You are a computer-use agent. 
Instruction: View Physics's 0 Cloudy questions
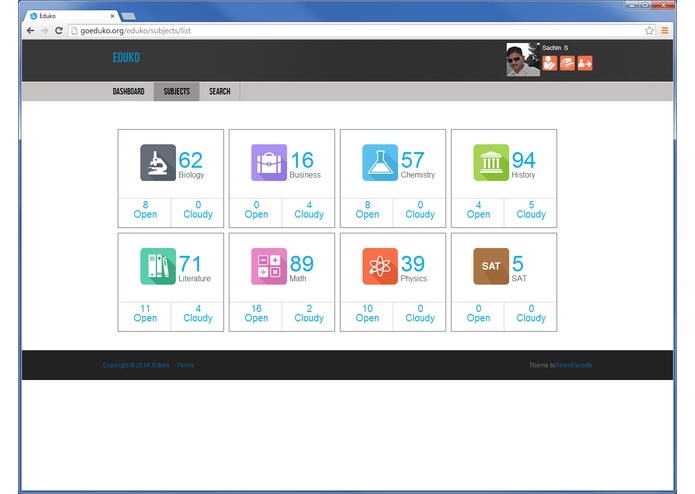[420, 313]
